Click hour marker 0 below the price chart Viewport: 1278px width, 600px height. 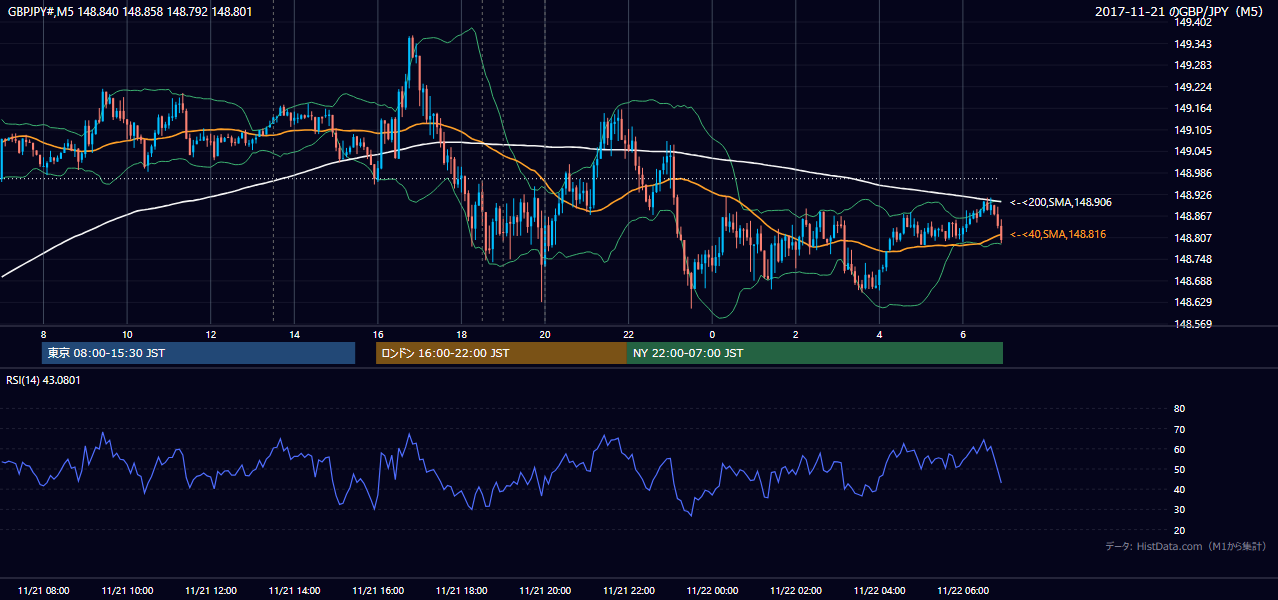(x=713, y=334)
